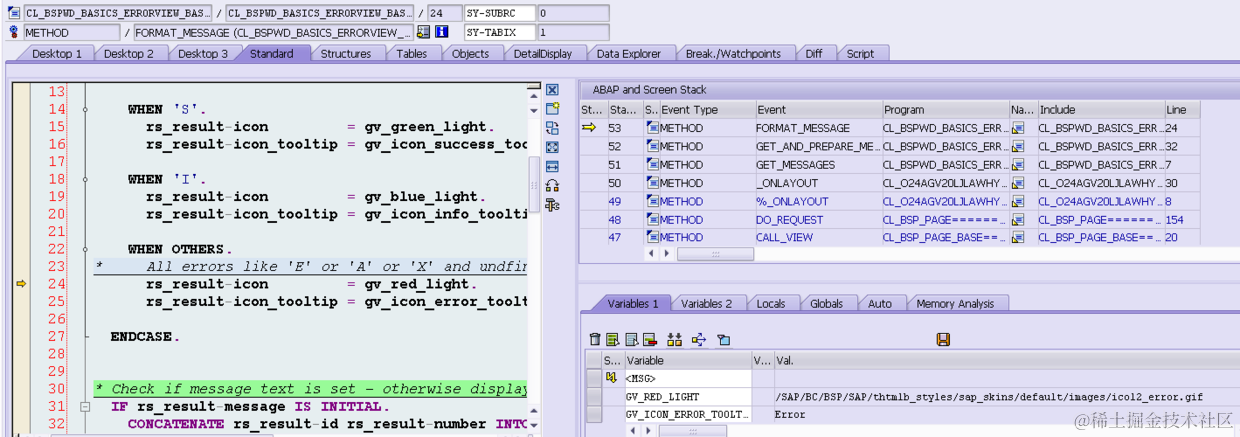The image size is (1240, 437).
Task: Click the third list icon in Variables toolbar
Action: 632,340
